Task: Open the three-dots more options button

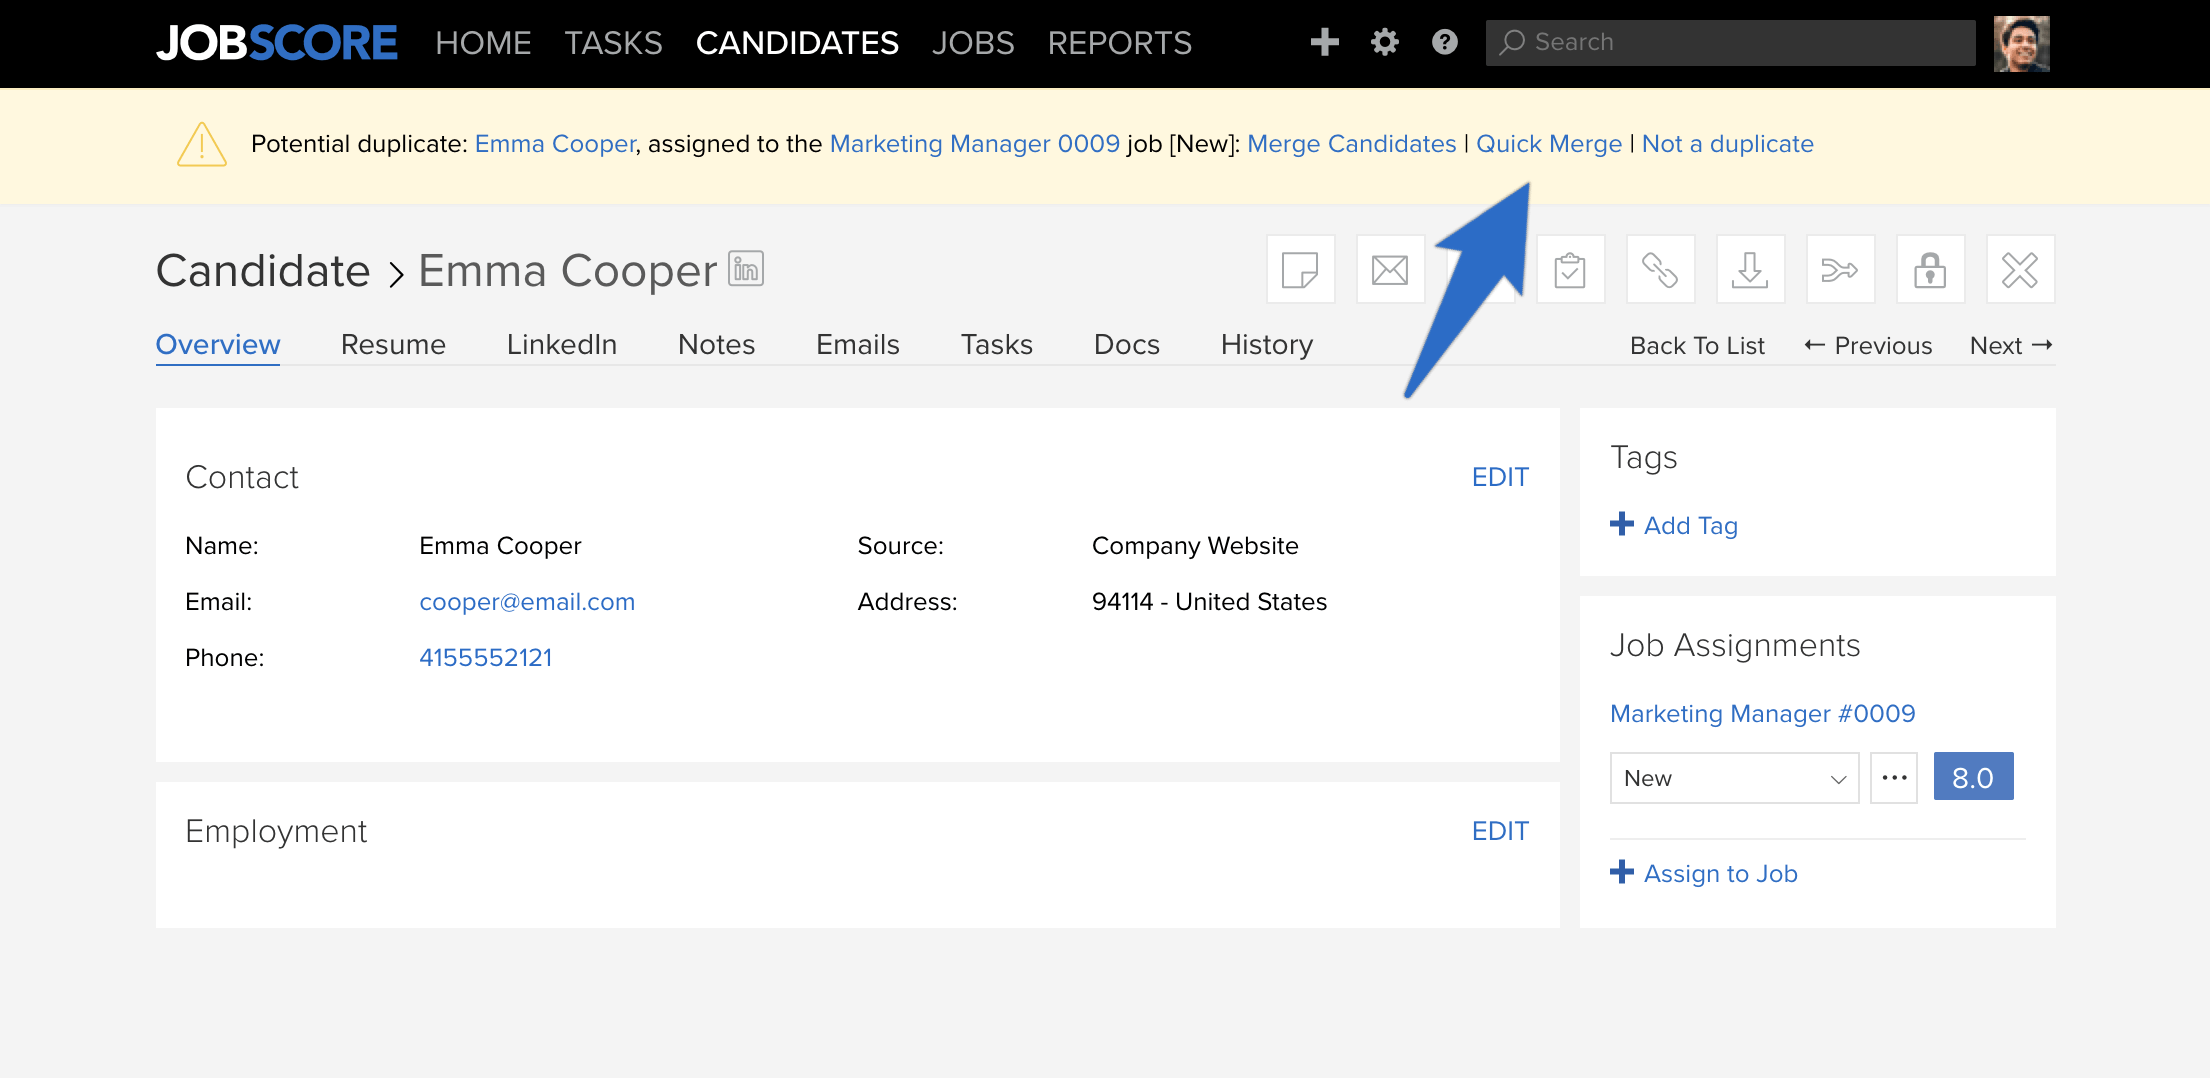Action: (1894, 778)
